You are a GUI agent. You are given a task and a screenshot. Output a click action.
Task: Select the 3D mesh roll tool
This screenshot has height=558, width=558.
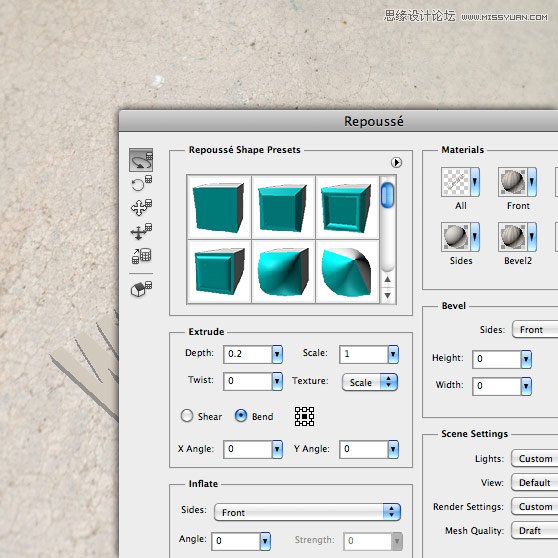[x=141, y=183]
